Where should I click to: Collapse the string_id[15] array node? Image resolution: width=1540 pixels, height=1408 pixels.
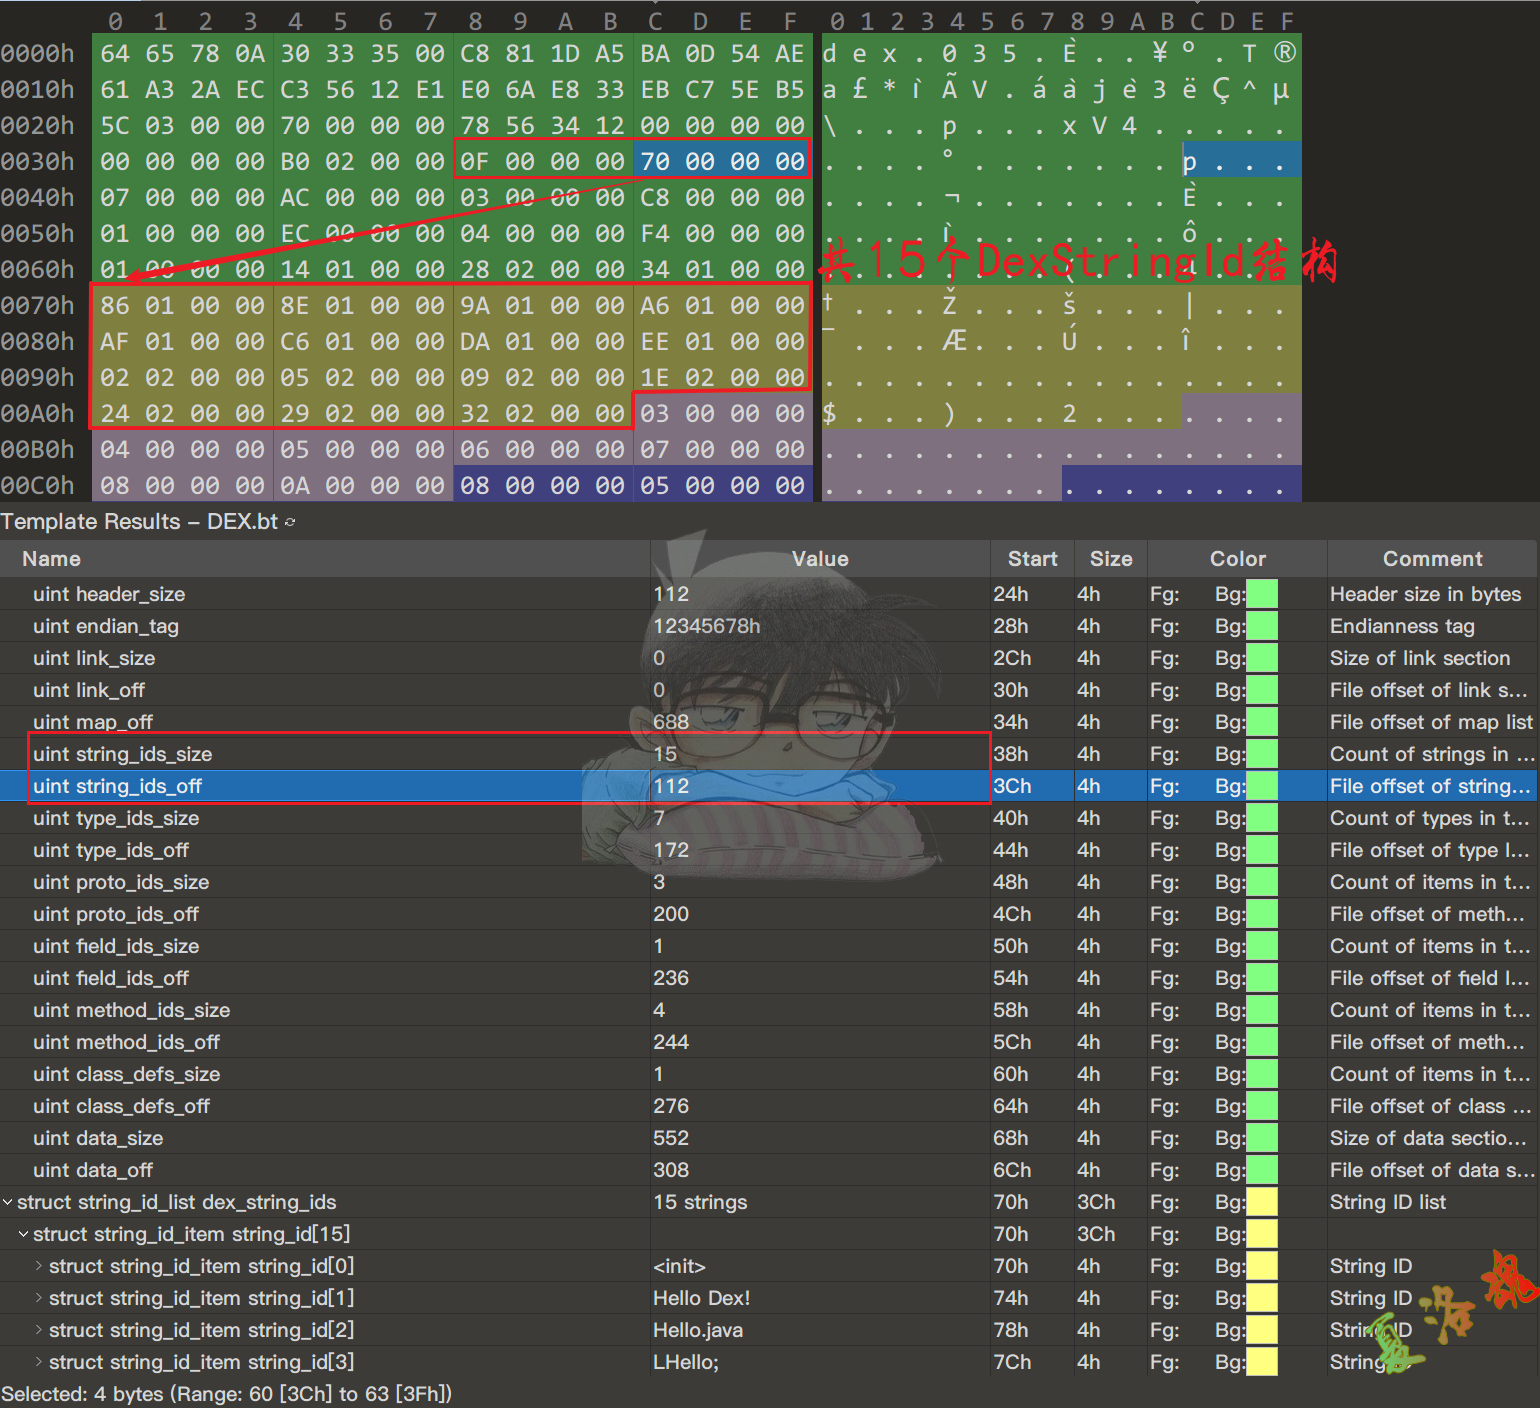pyautogui.click(x=24, y=1234)
